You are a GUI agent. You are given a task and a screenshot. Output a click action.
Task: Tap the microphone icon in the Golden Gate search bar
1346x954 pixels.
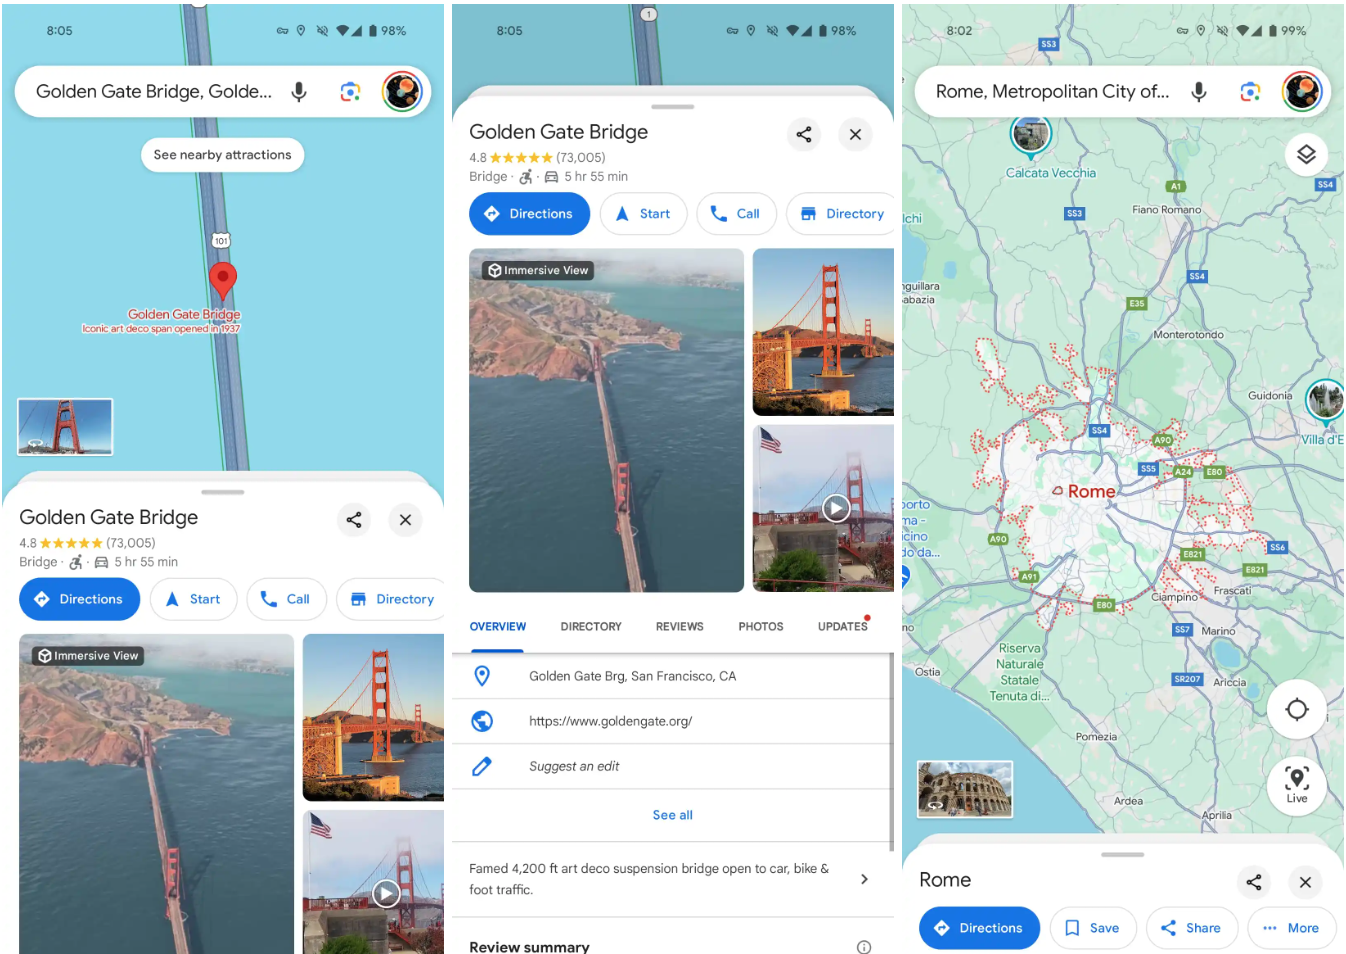tap(299, 92)
